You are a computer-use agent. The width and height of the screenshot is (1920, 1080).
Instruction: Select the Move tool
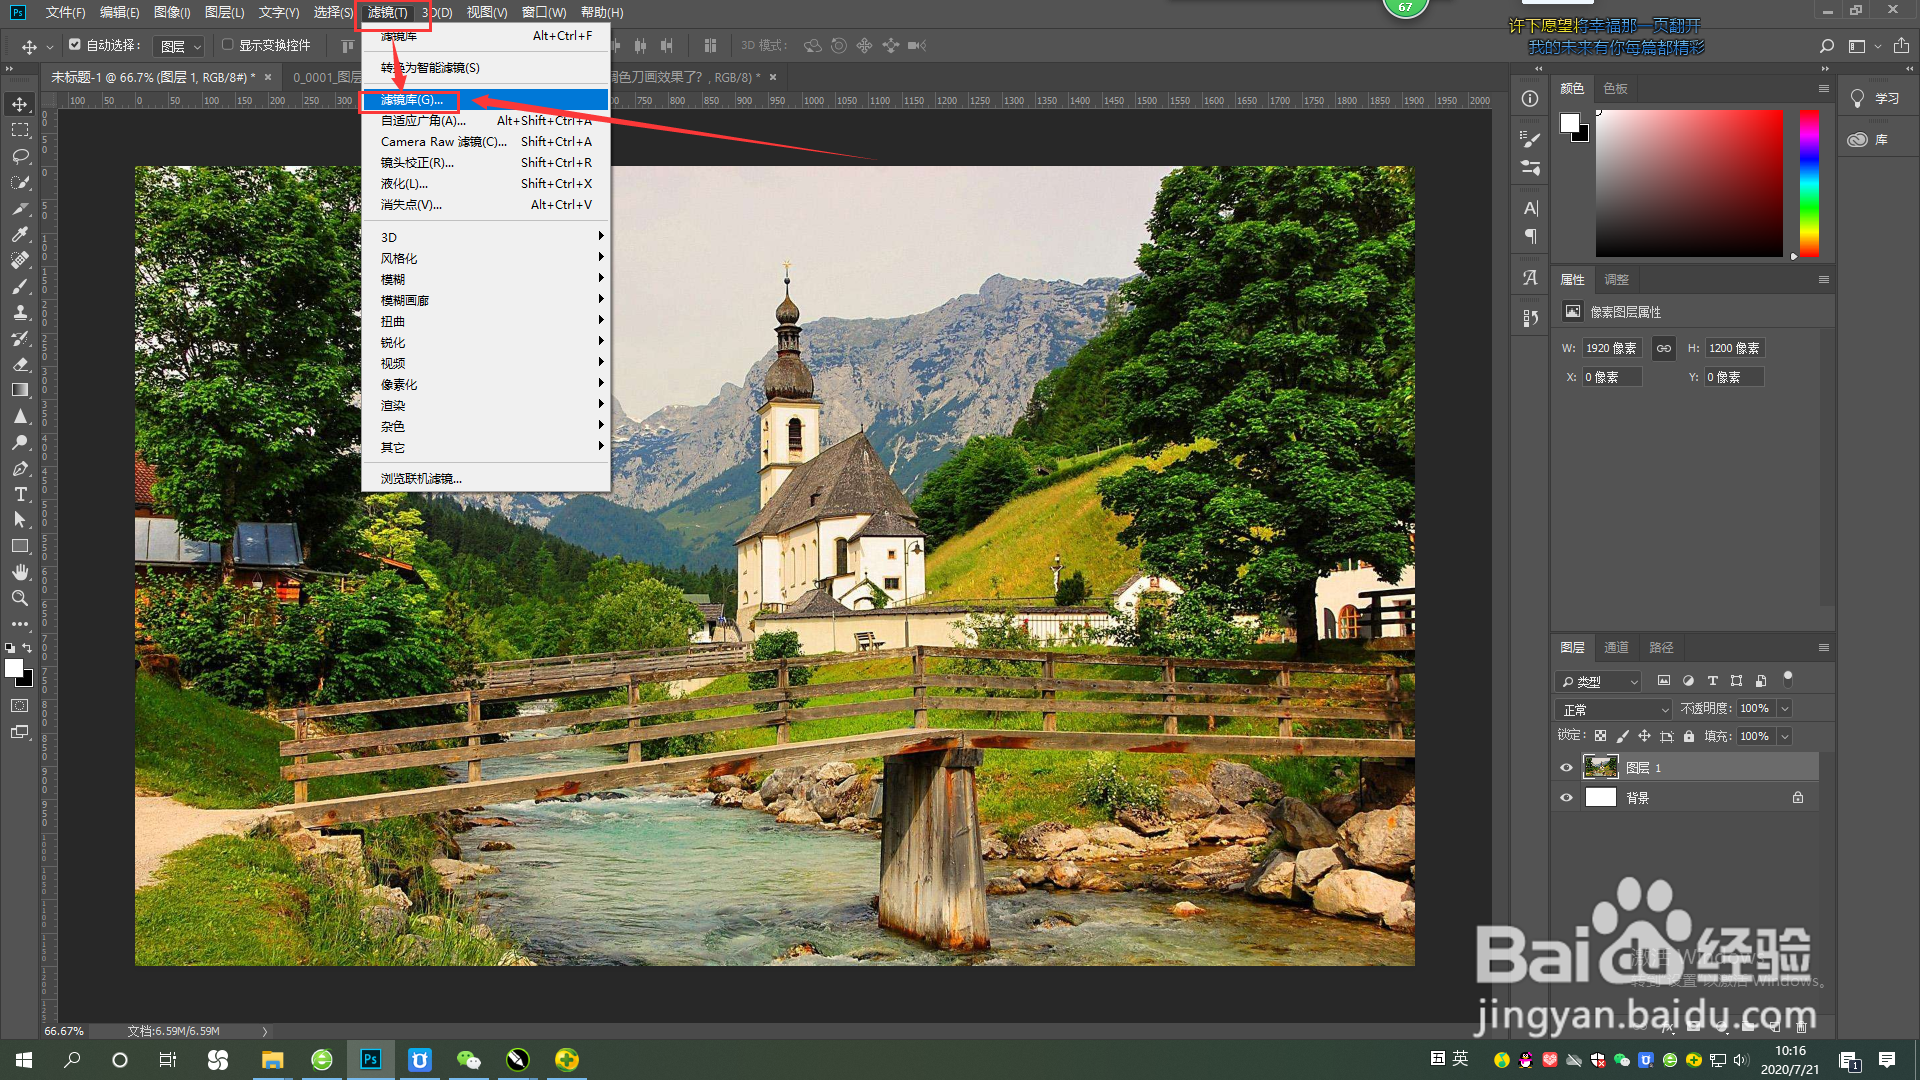(x=20, y=104)
